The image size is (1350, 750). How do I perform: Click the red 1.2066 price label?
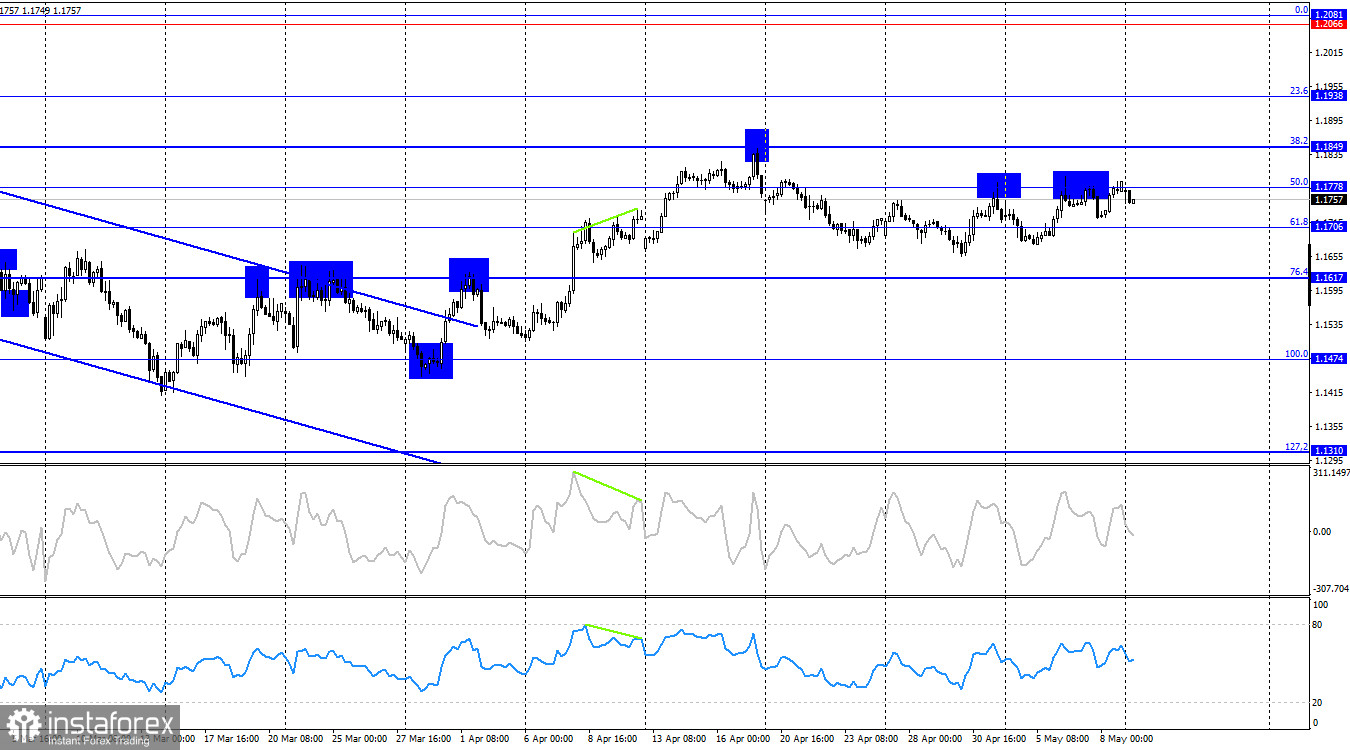coord(1329,23)
